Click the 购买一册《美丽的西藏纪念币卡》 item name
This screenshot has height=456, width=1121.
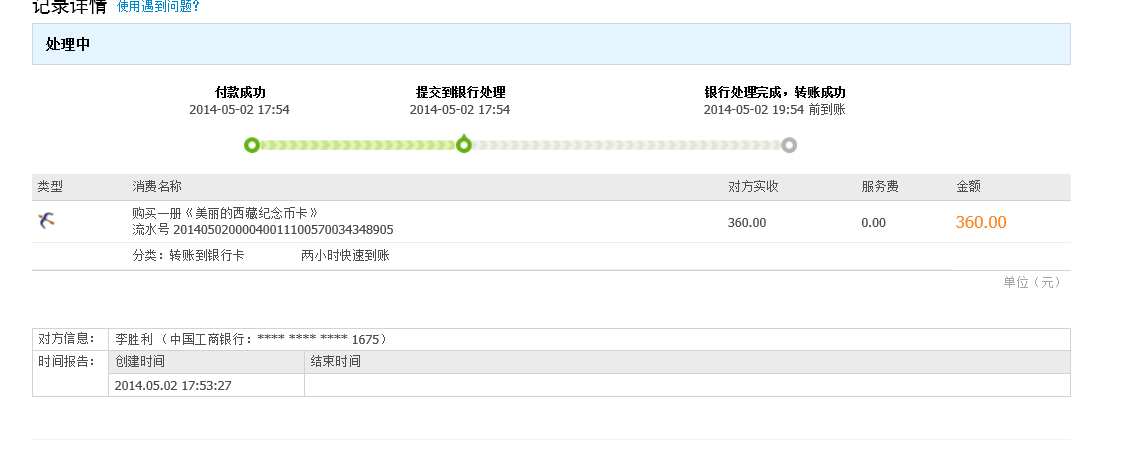coord(225,213)
